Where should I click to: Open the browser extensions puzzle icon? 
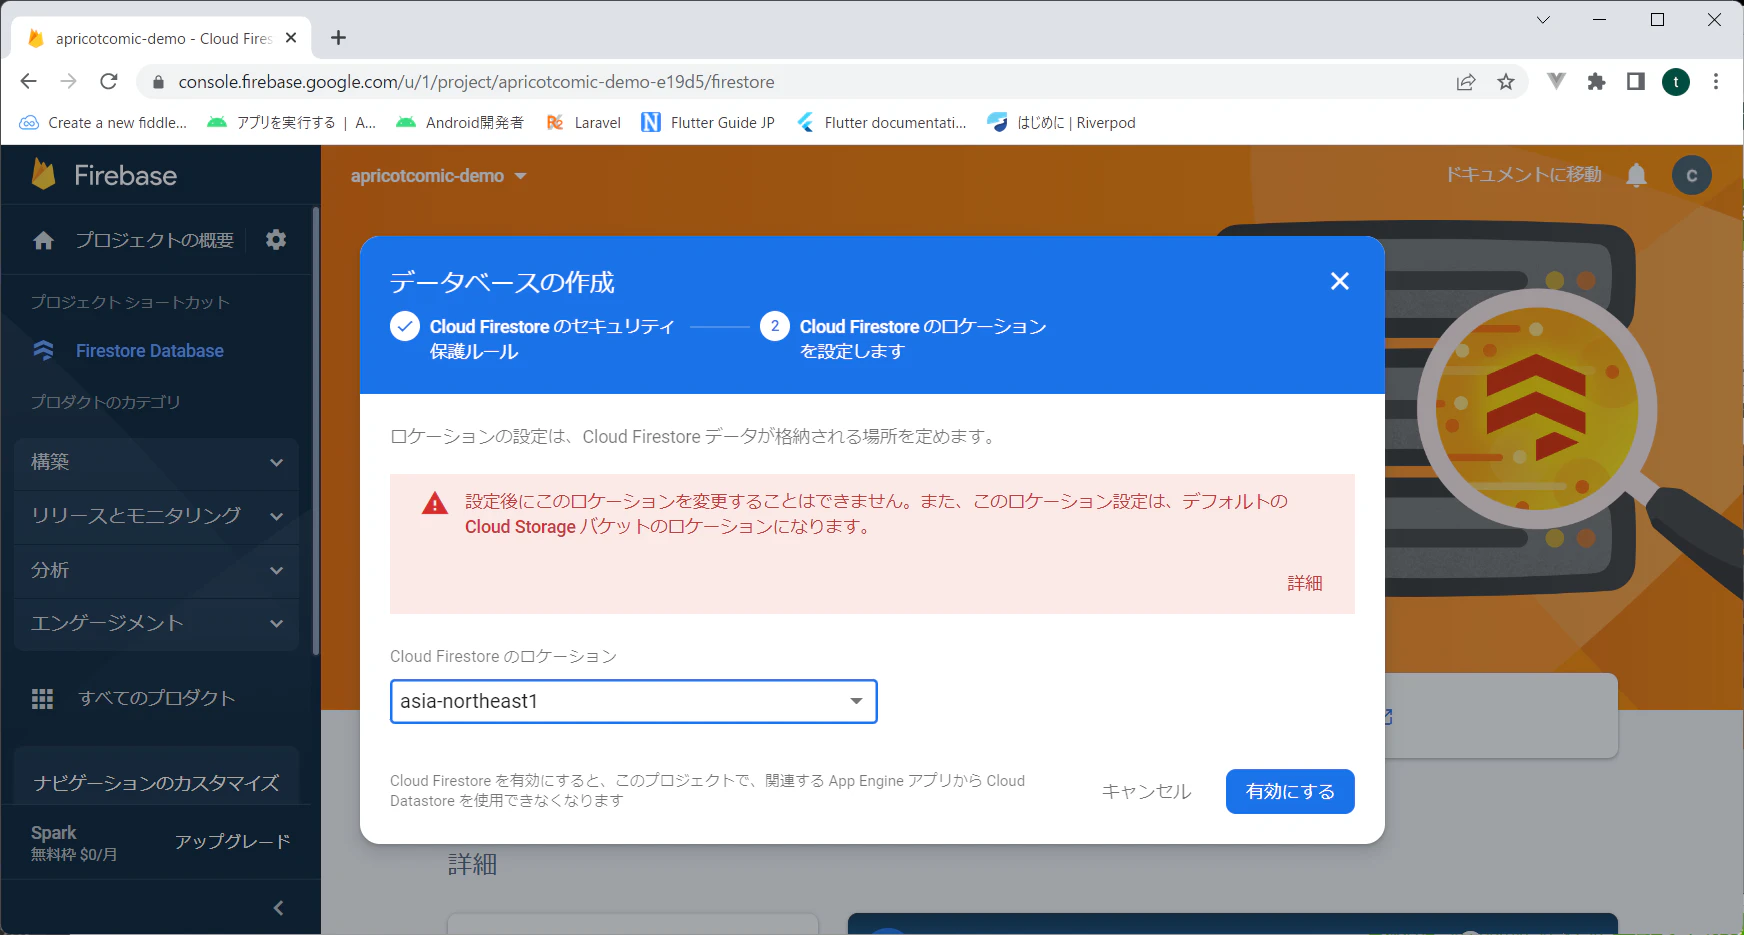[1596, 82]
